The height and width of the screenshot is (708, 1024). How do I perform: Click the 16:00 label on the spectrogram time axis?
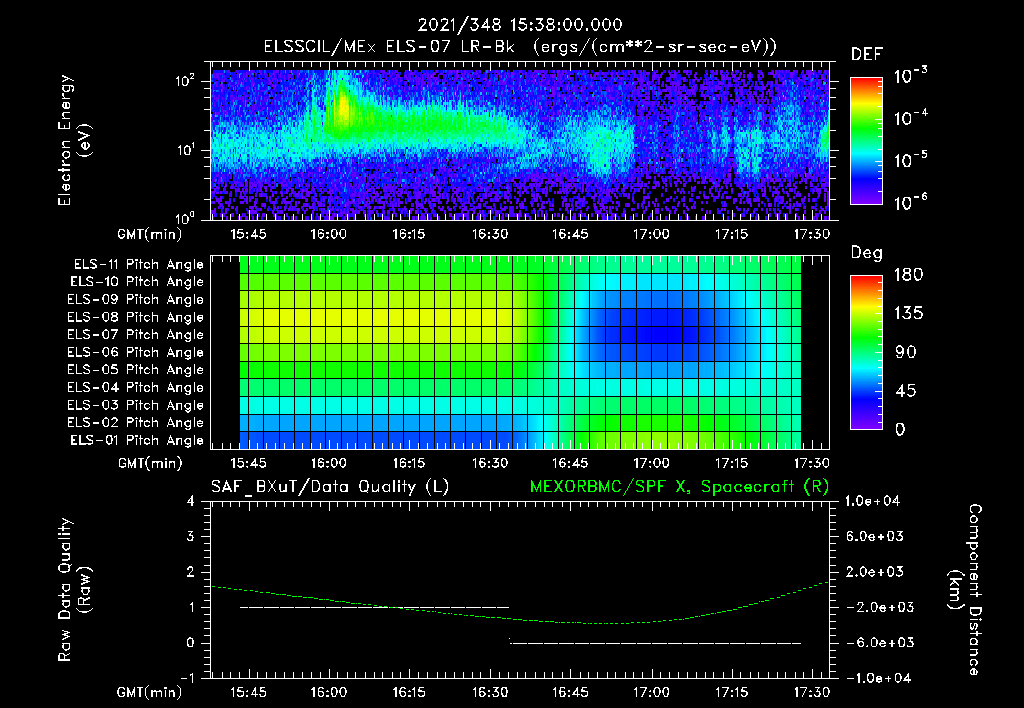328,234
